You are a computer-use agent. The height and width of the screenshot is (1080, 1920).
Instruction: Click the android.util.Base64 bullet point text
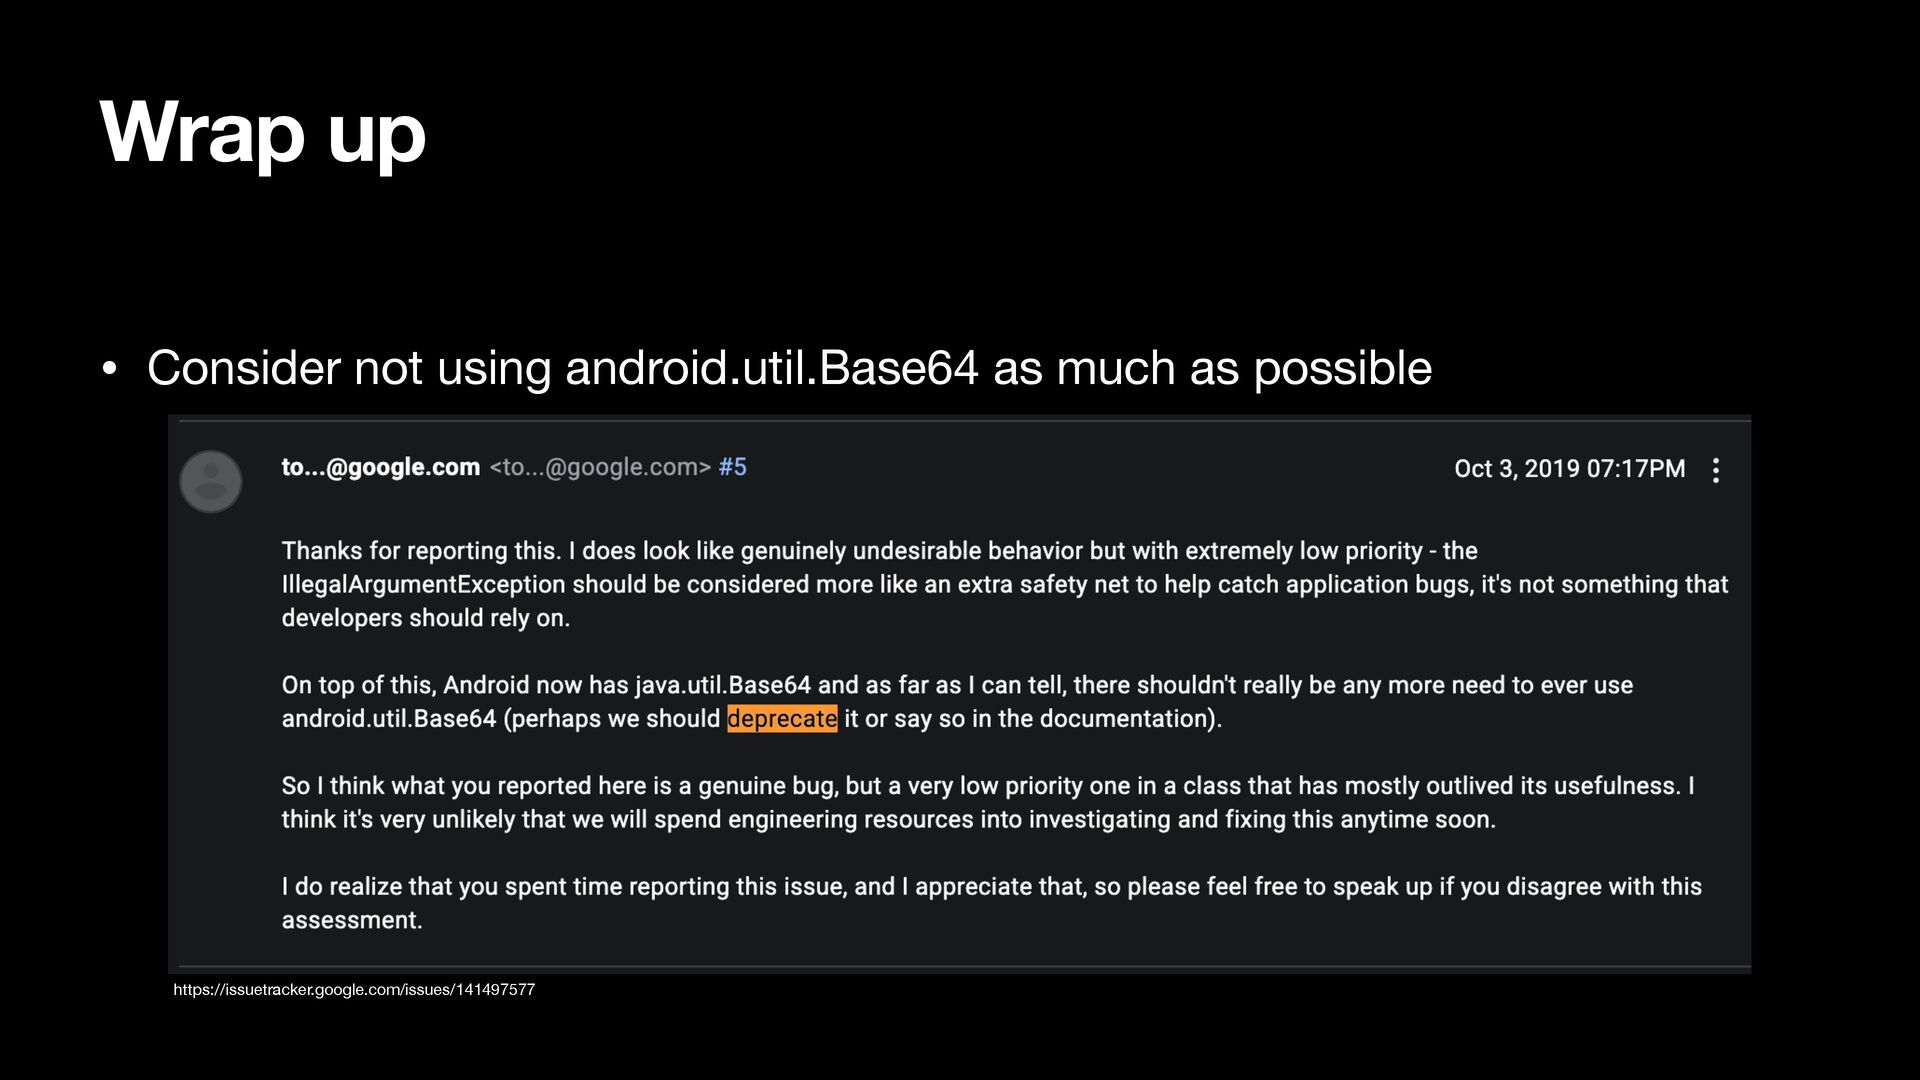(x=789, y=368)
